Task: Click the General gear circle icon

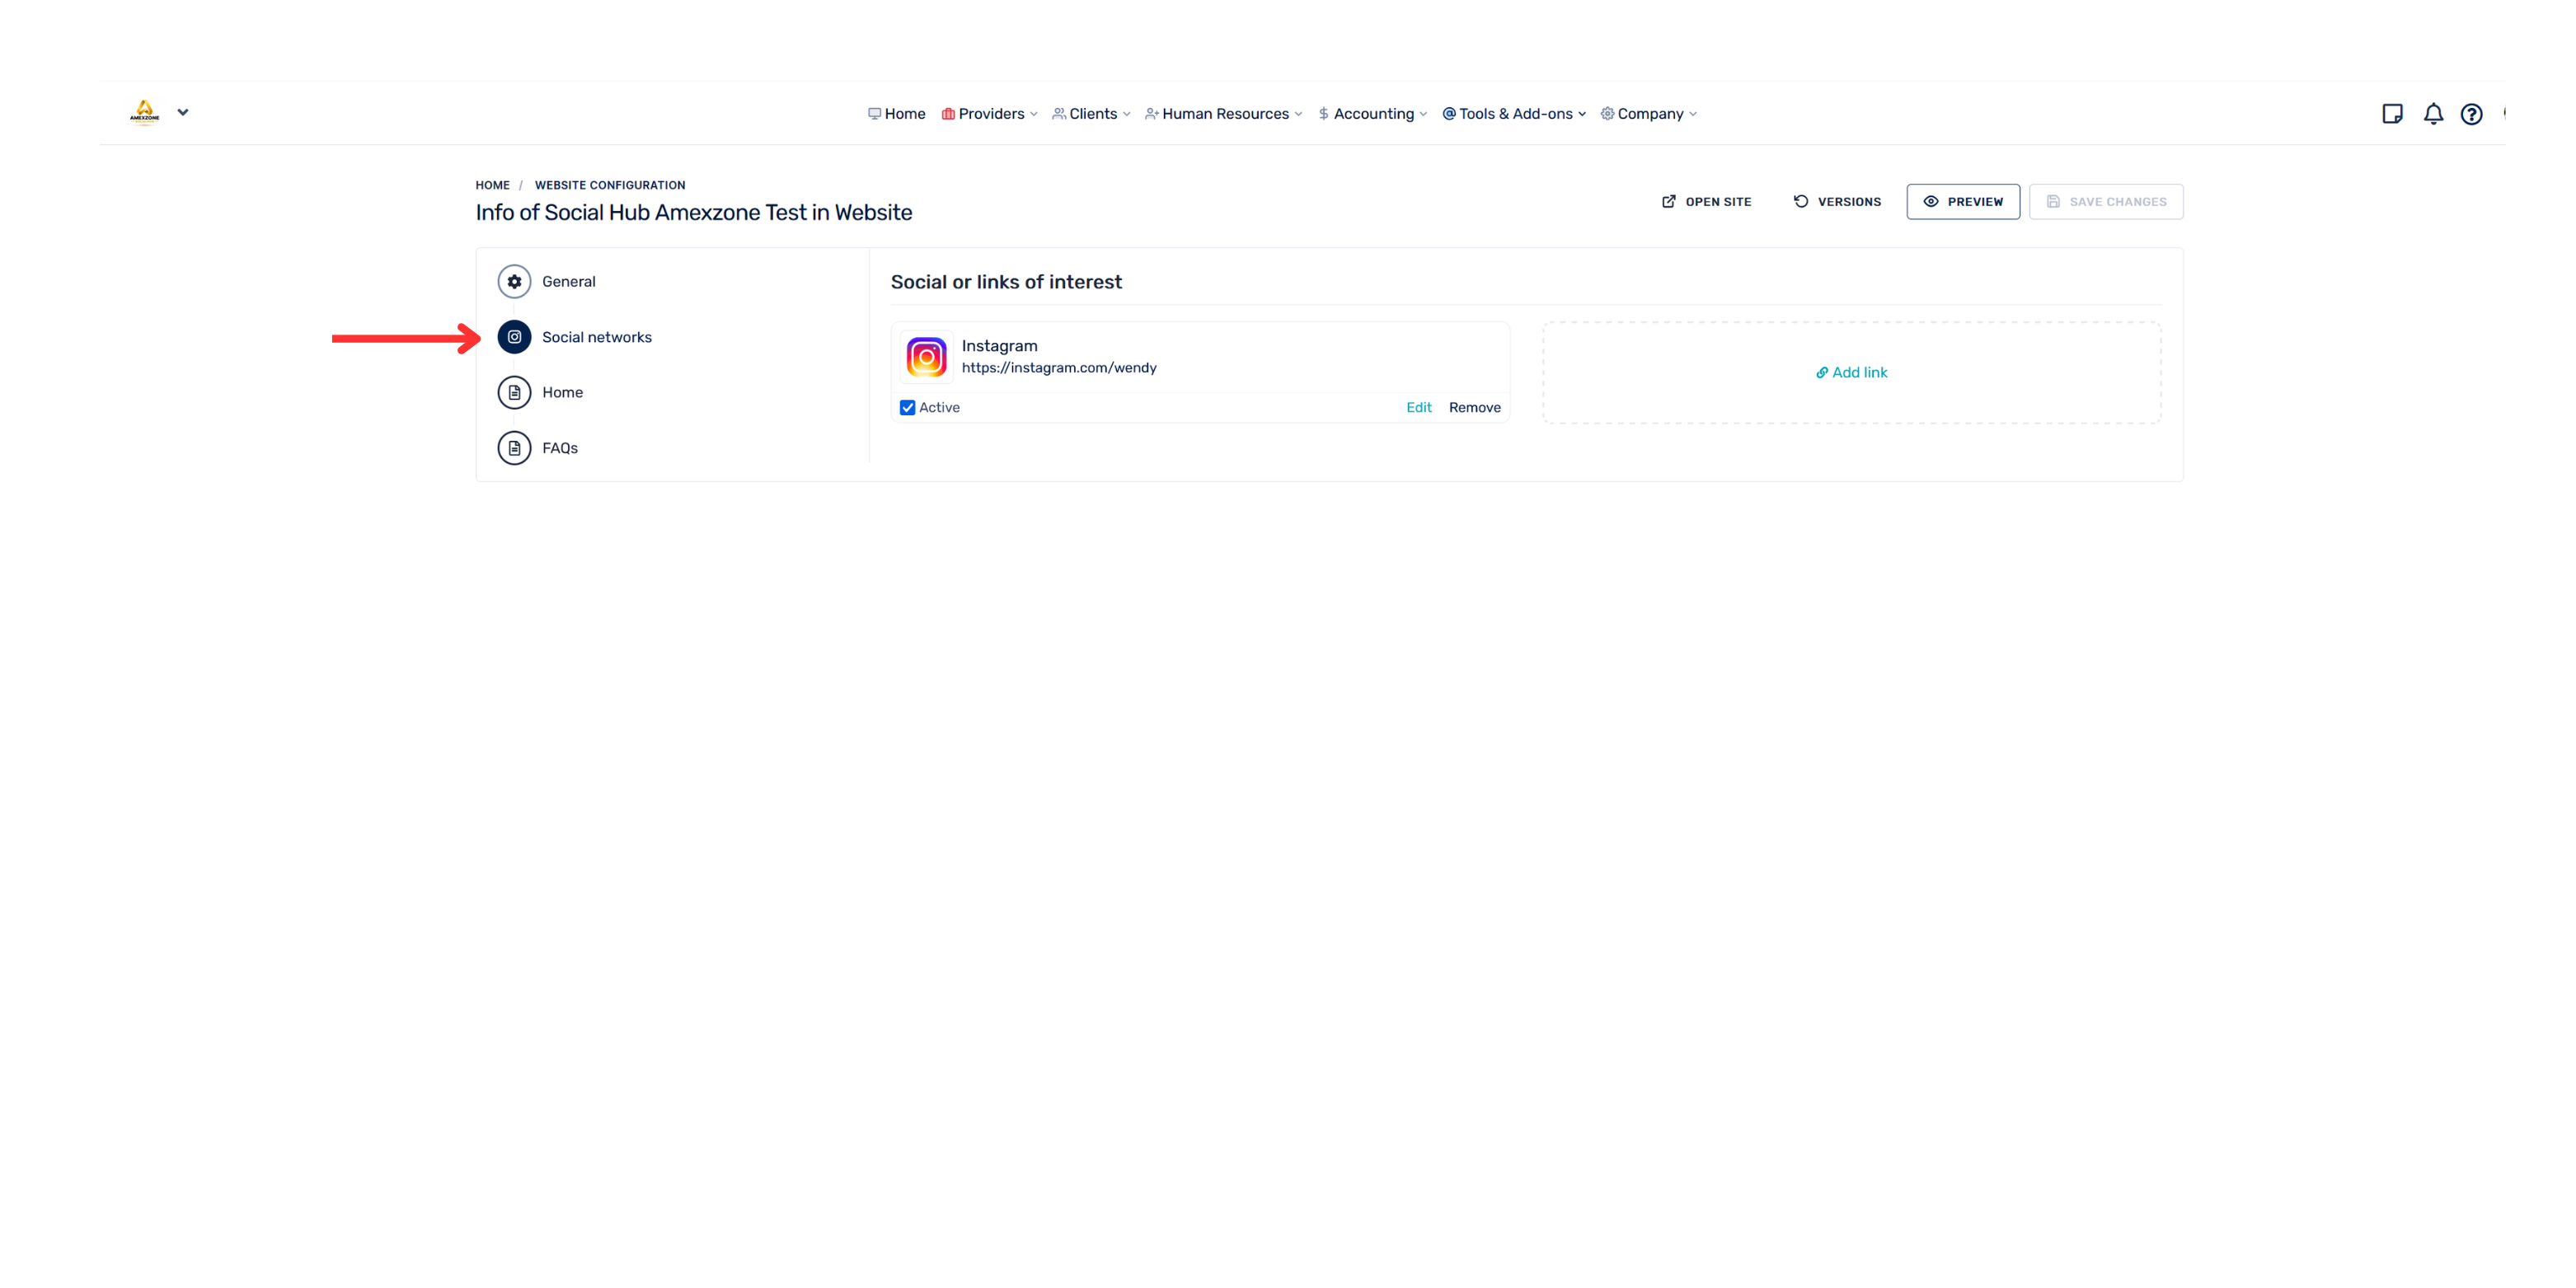Action: (514, 282)
